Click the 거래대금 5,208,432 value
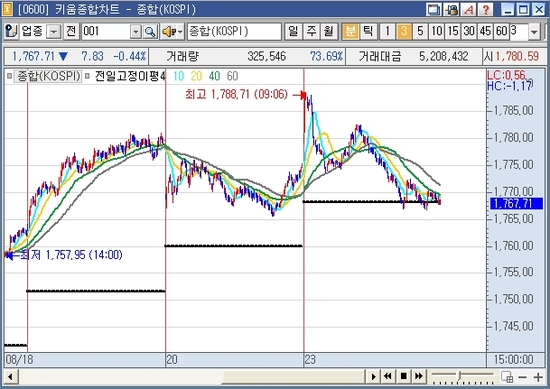This screenshot has height=389, width=550. point(443,56)
